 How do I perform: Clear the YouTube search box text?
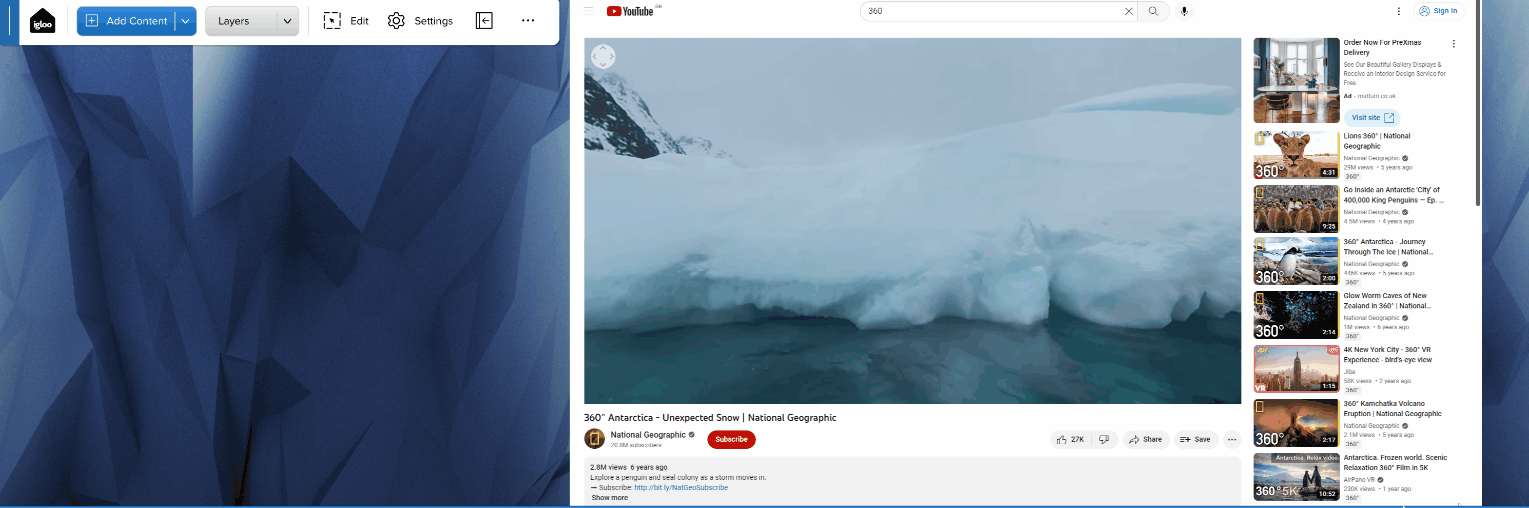coord(1129,11)
